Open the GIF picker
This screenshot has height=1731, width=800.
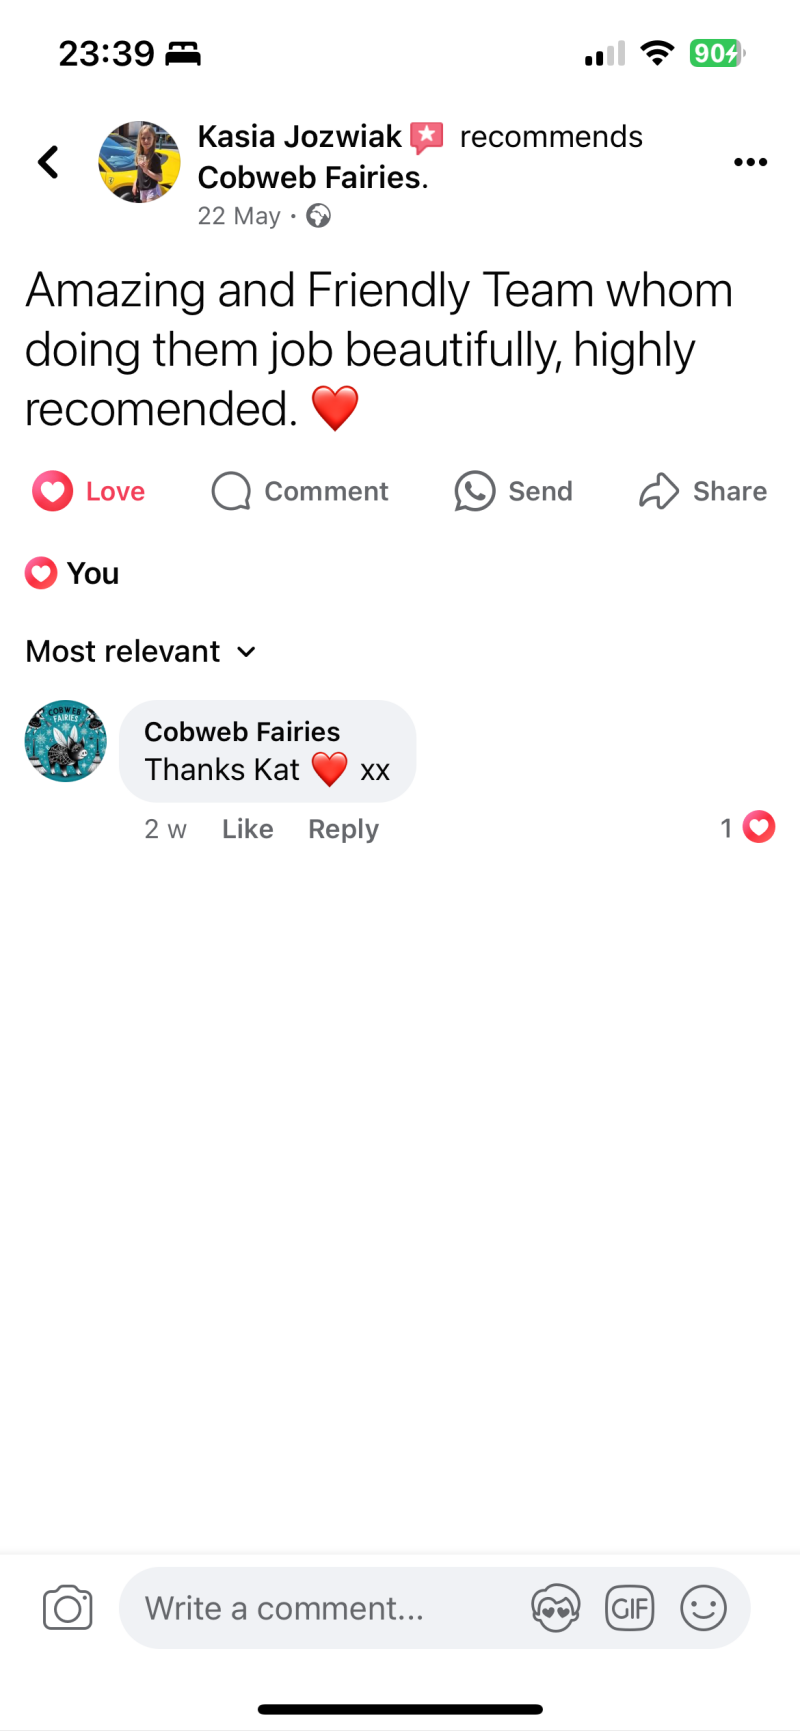tap(630, 1608)
